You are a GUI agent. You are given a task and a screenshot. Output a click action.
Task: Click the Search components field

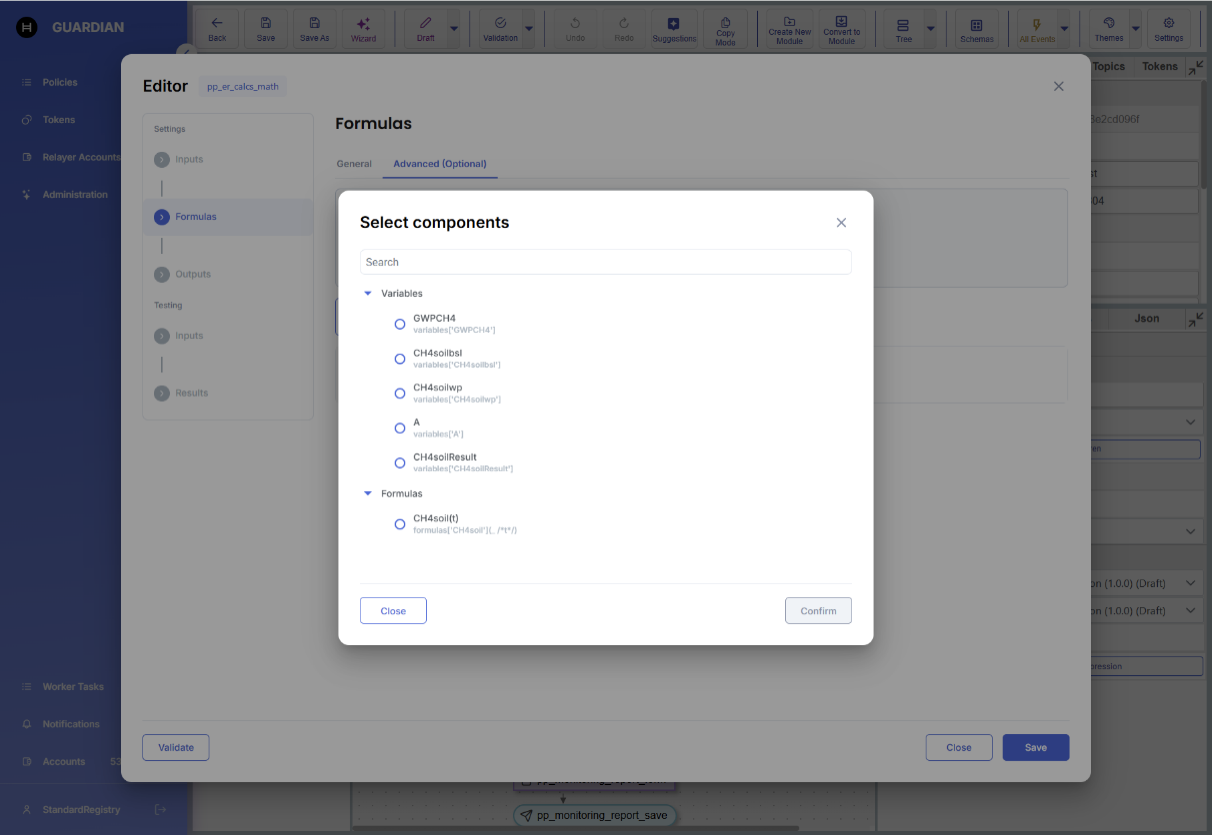[x=605, y=262]
